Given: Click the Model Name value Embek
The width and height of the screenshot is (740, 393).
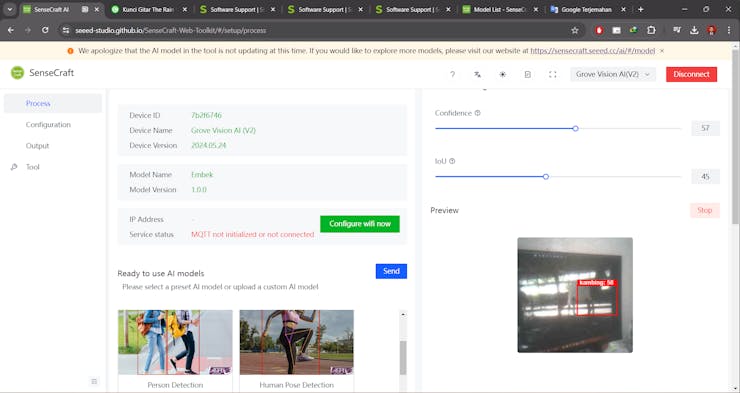Looking at the screenshot, I should 202,175.
